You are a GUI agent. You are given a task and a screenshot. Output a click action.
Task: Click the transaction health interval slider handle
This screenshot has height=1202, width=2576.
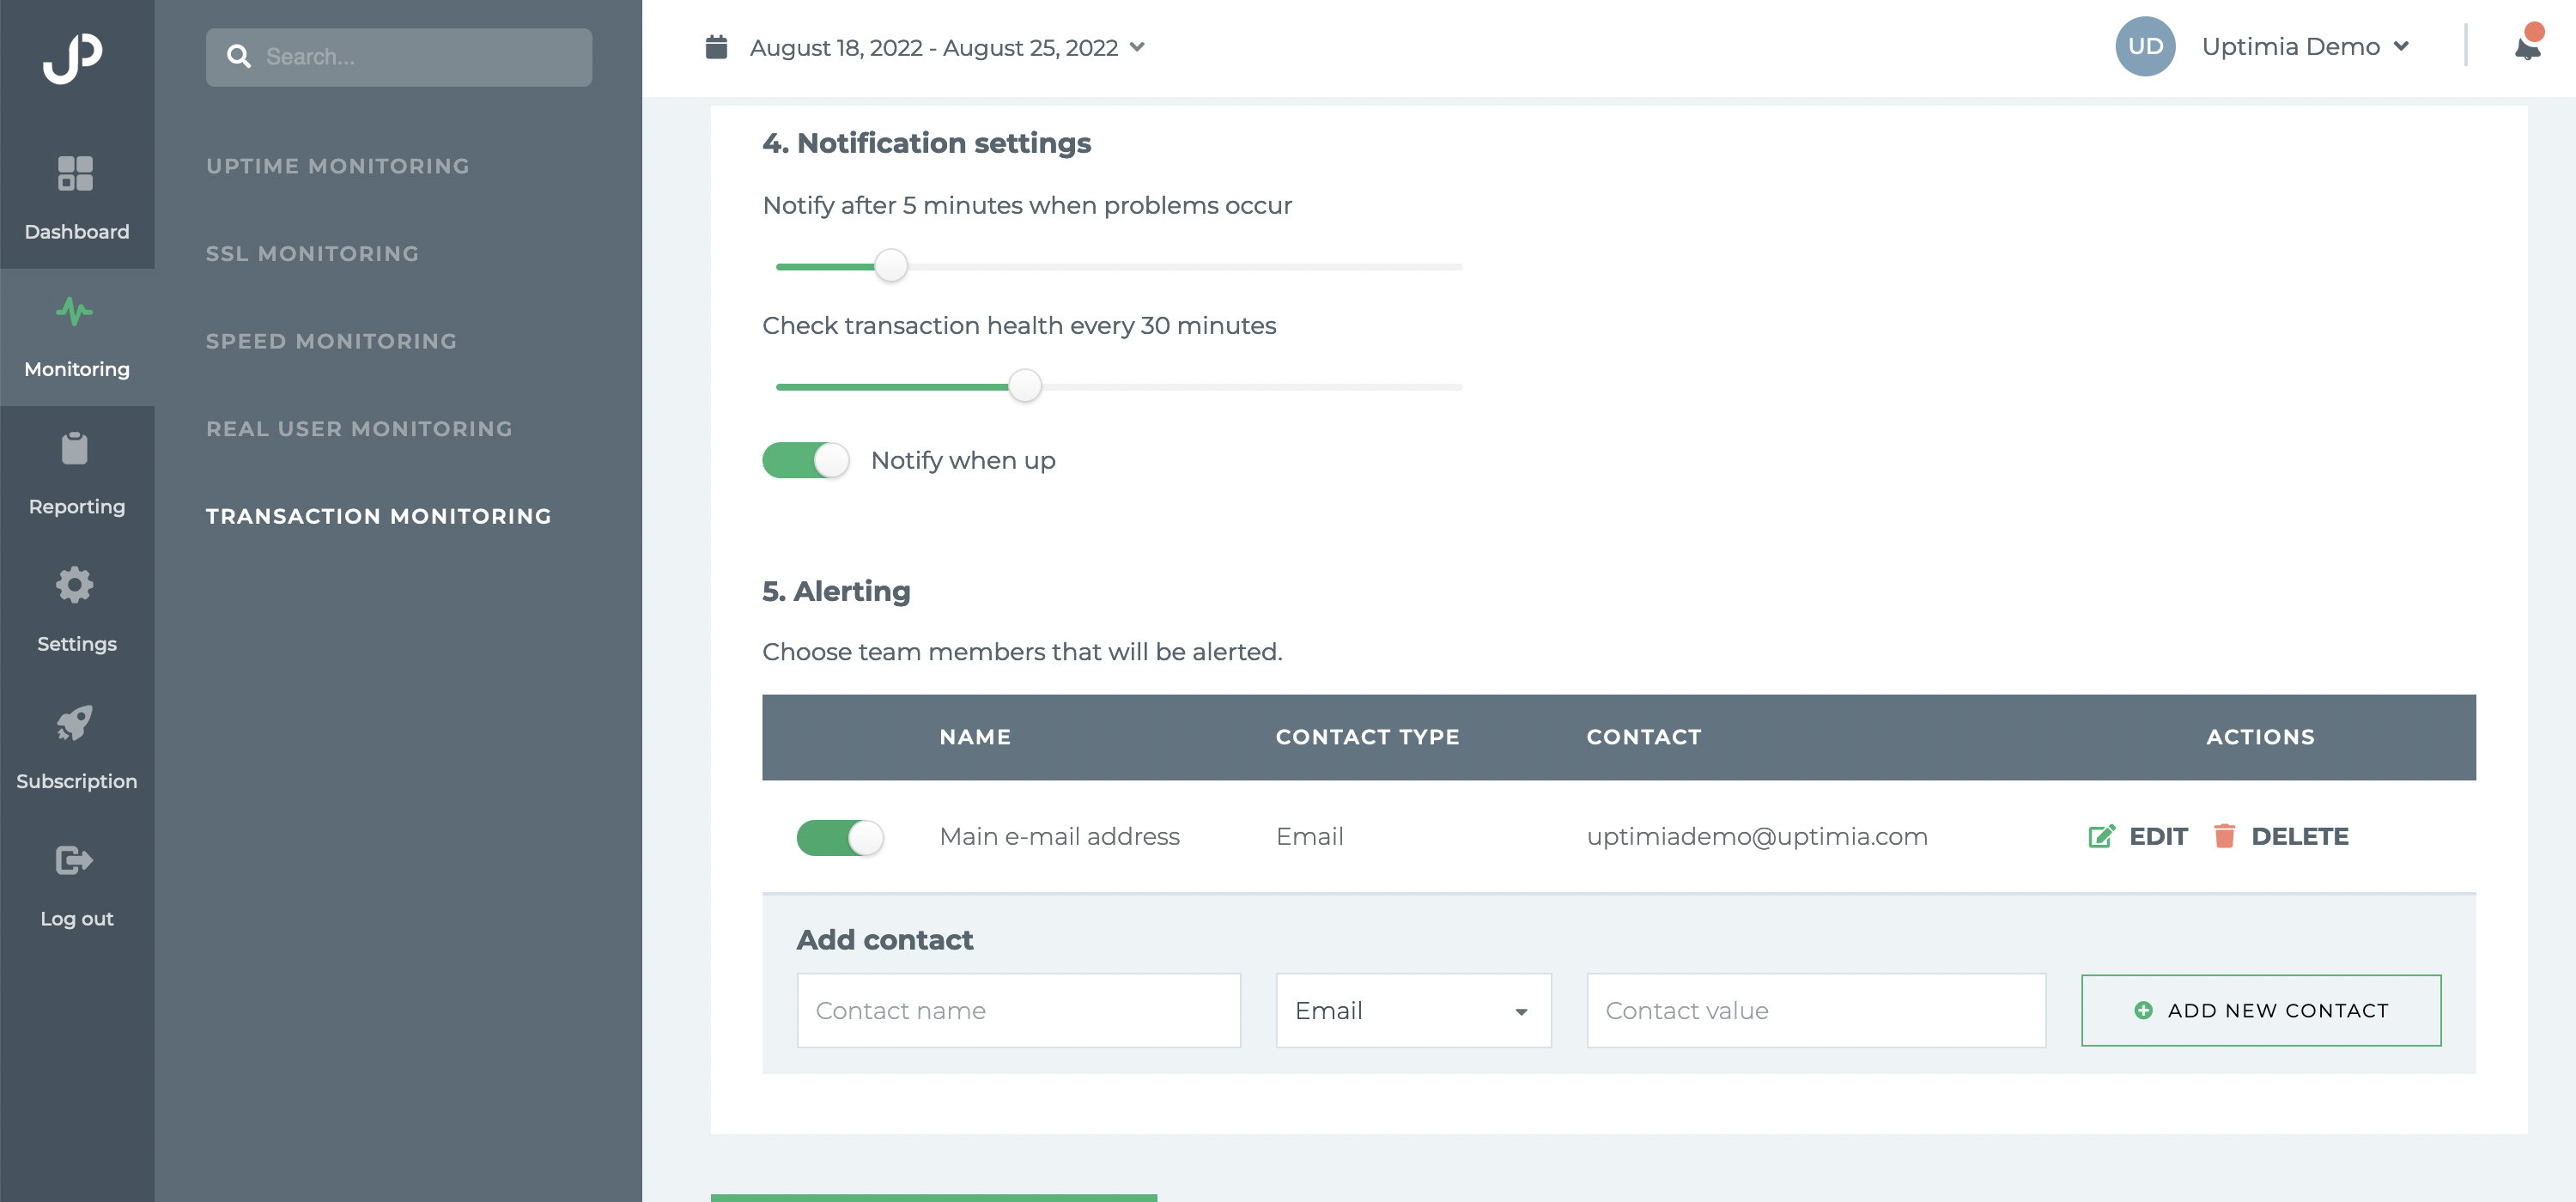1025,386
